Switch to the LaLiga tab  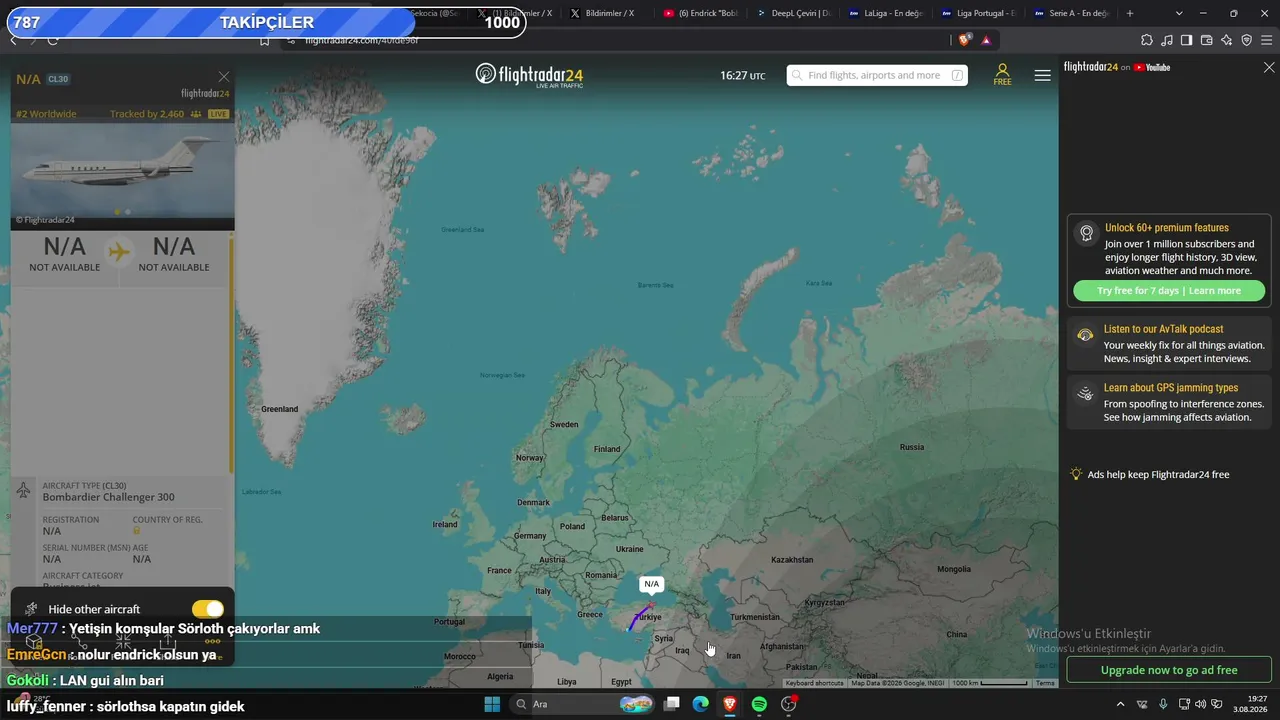pyautogui.click(x=886, y=13)
